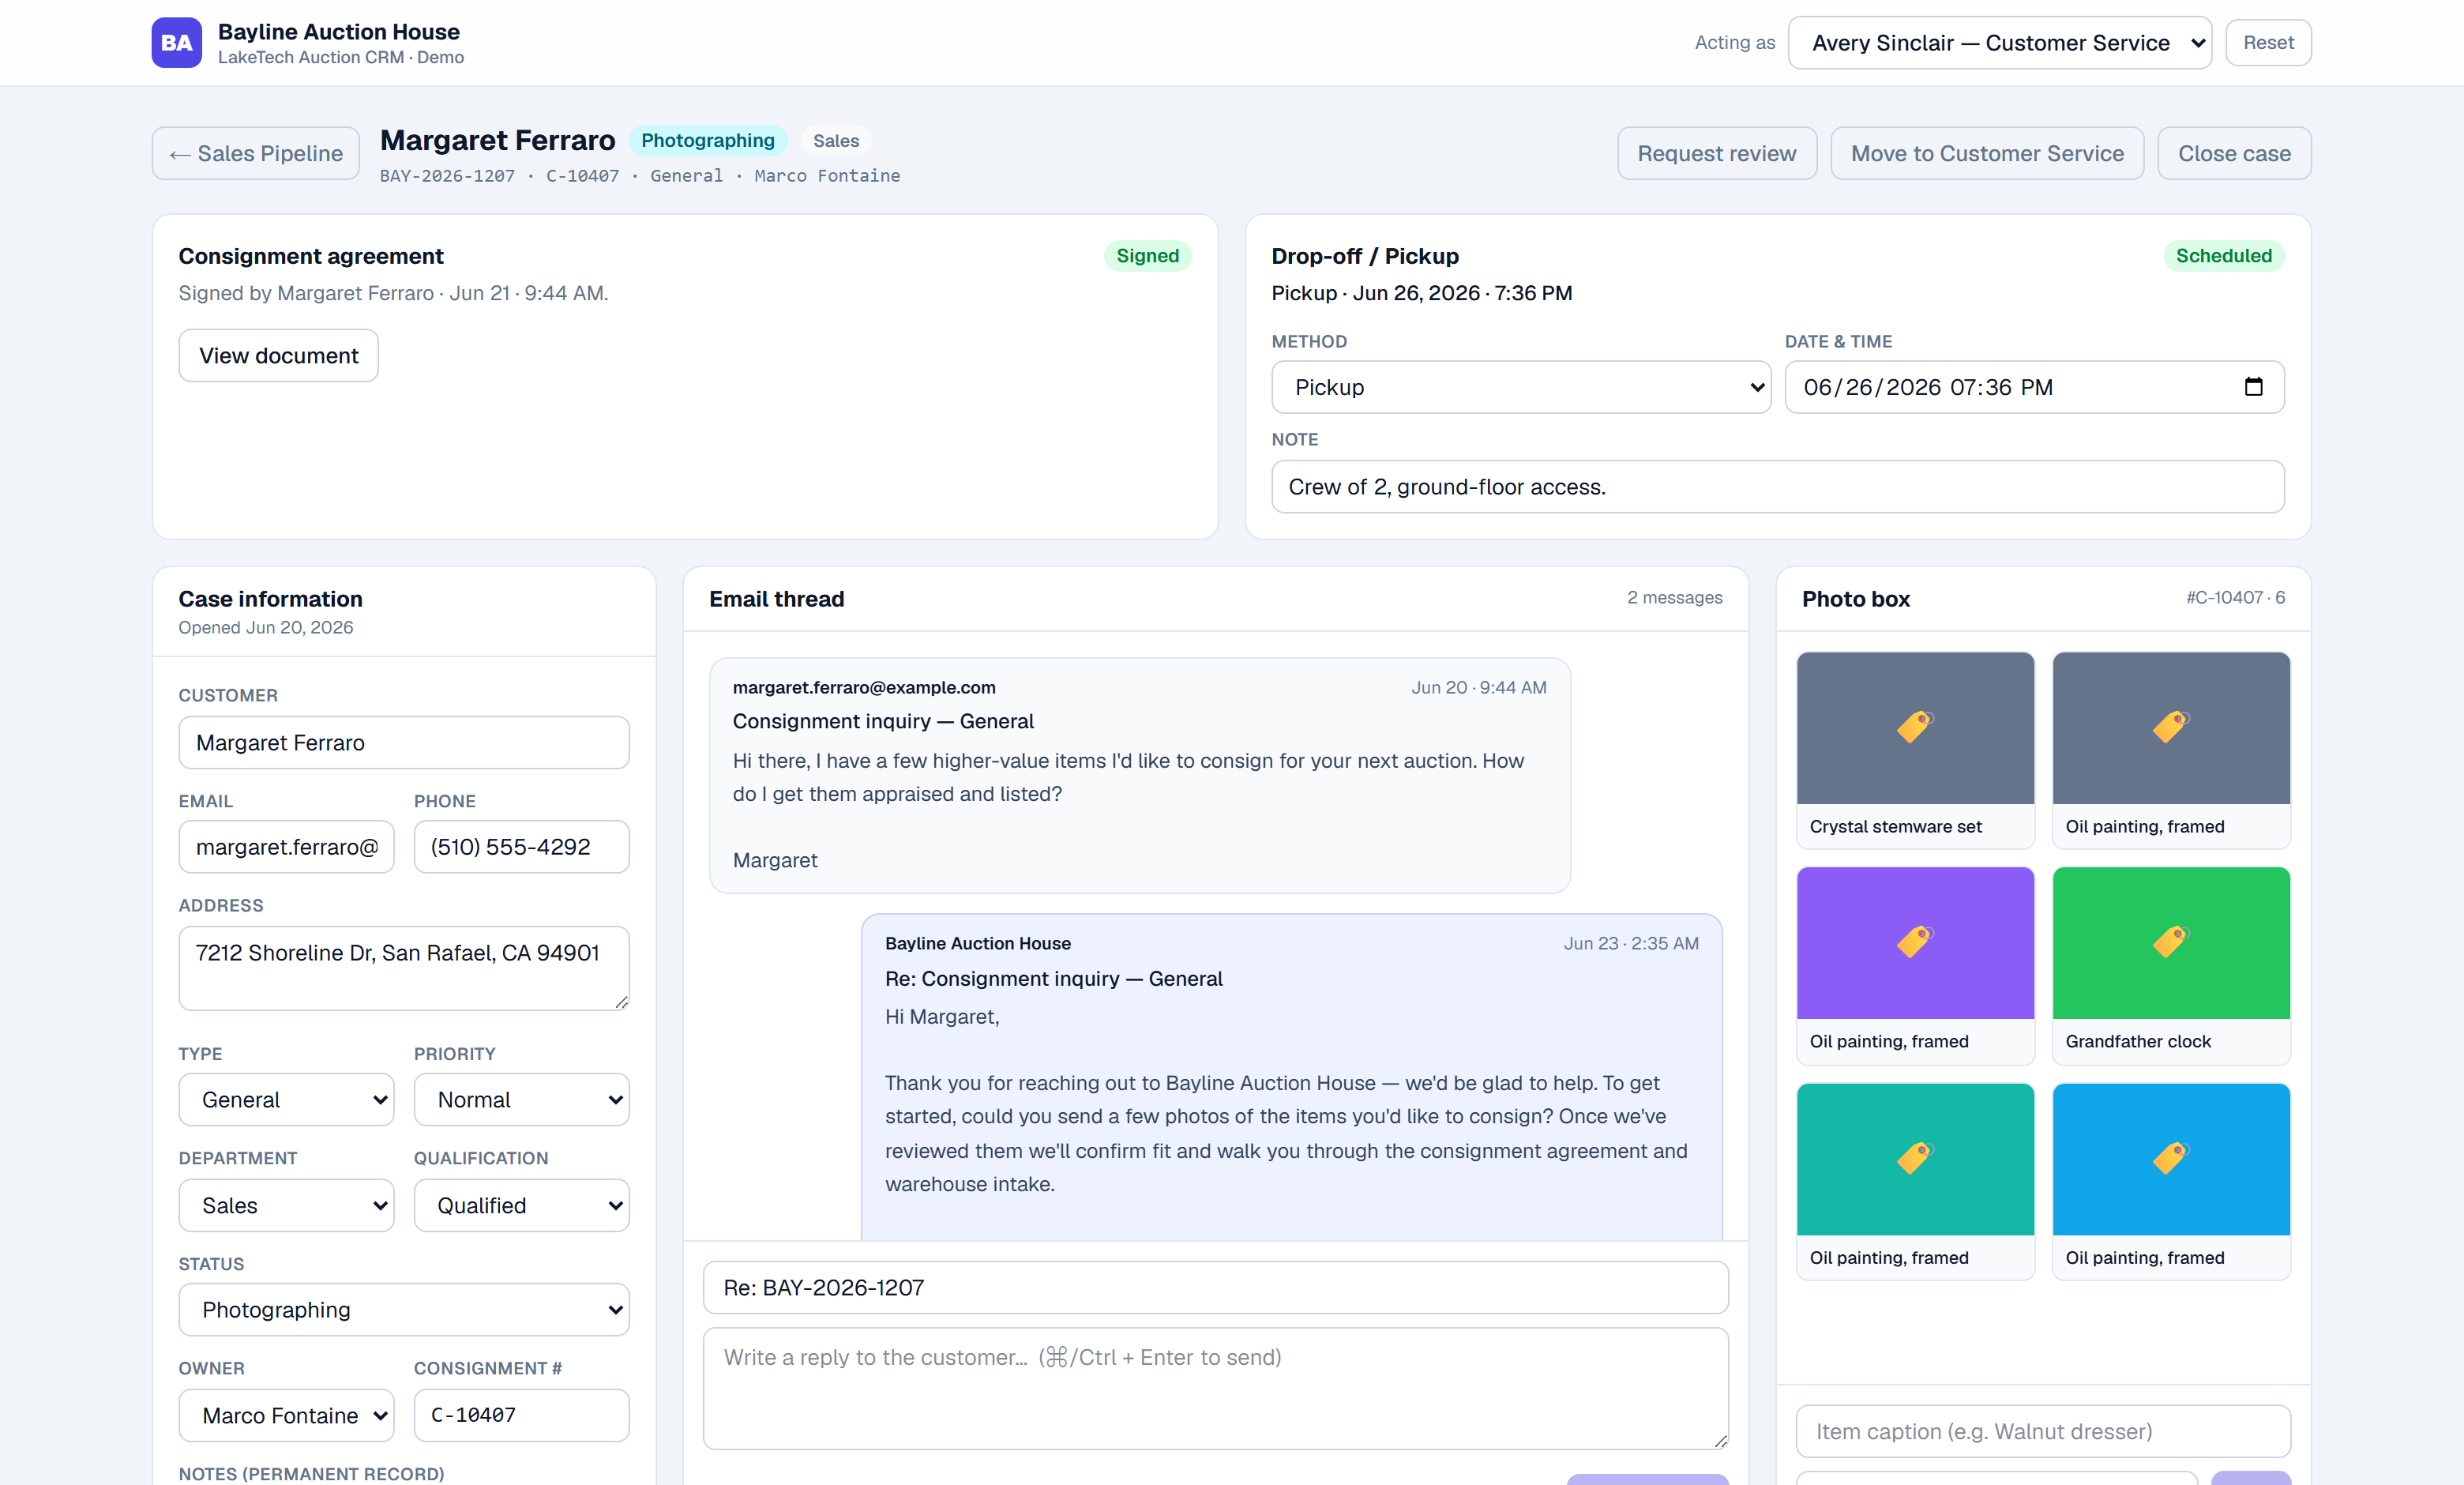Click the margaret.ferraro@example.com sender
The height and width of the screenshot is (1485, 2464).
coord(864,687)
